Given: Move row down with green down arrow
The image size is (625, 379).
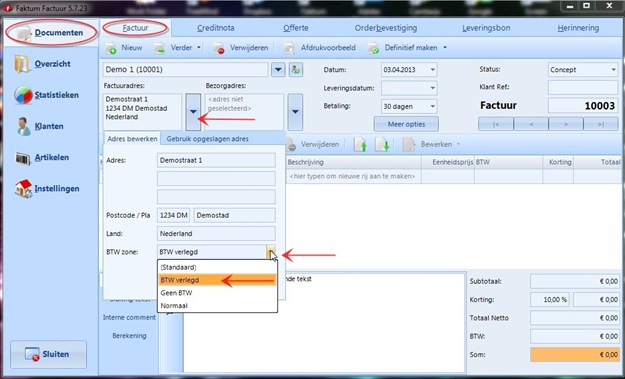Looking at the screenshot, I should coord(382,144).
